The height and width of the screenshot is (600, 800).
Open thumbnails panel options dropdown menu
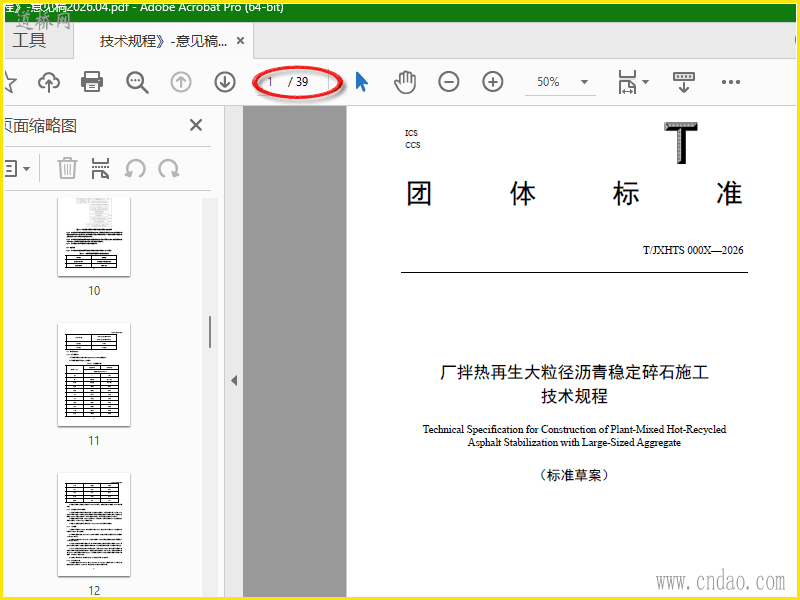pos(16,168)
